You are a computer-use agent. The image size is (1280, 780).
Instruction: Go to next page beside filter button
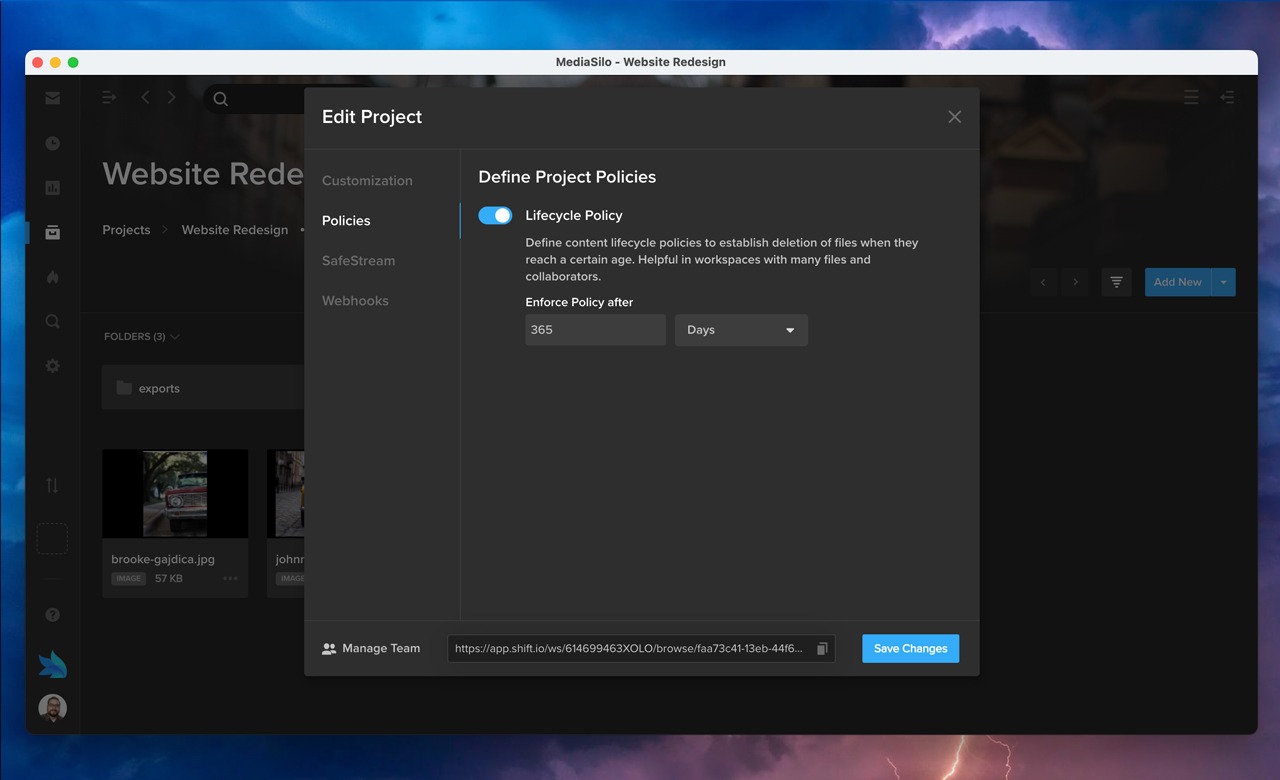click(1075, 282)
